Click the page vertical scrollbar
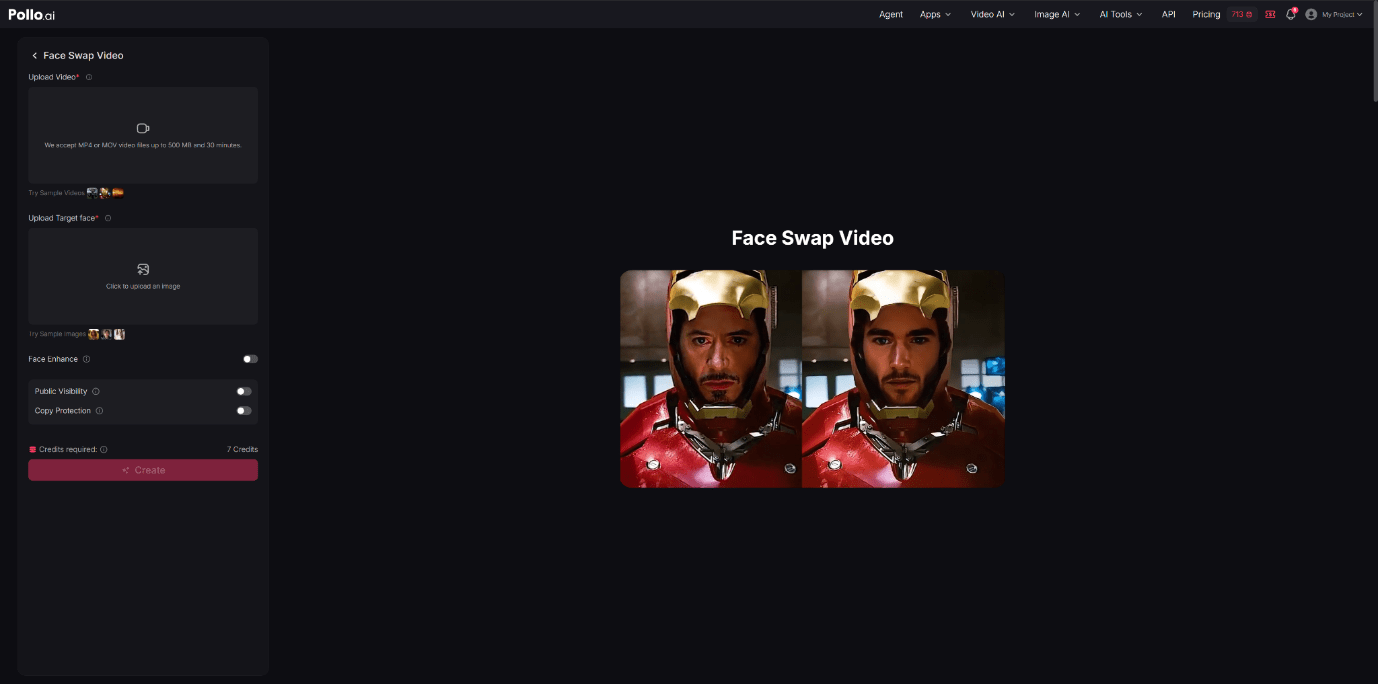Image resolution: width=1378 pixels, height=684 pixels. (x=1374, y=50)
